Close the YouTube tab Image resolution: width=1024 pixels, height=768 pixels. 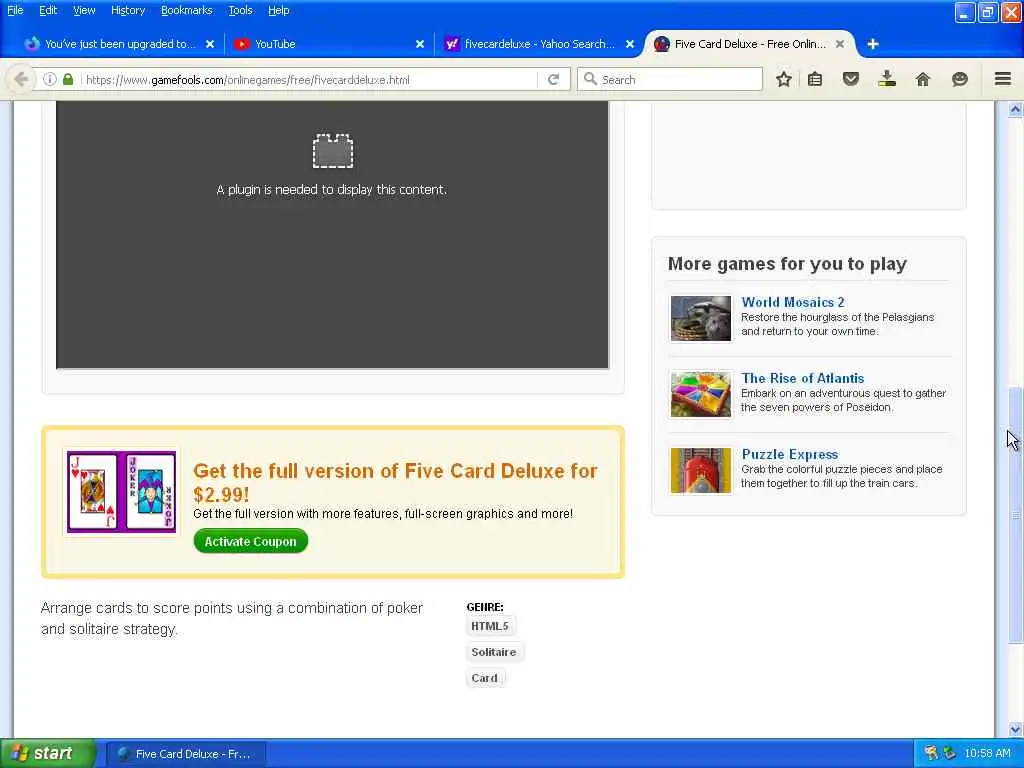[420, 44]
